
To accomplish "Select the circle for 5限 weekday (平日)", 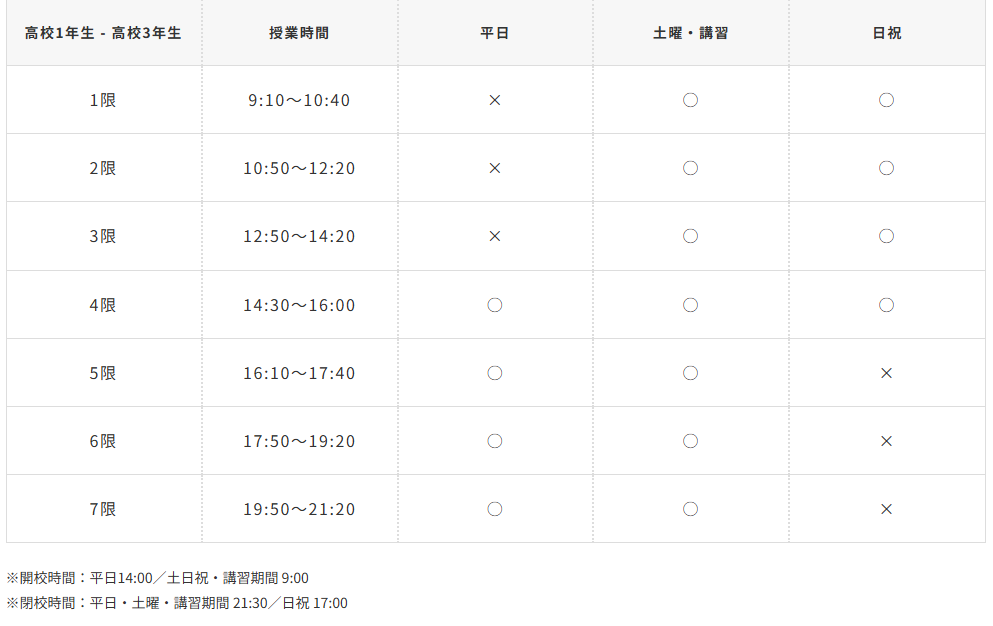I will pos(494,373).
